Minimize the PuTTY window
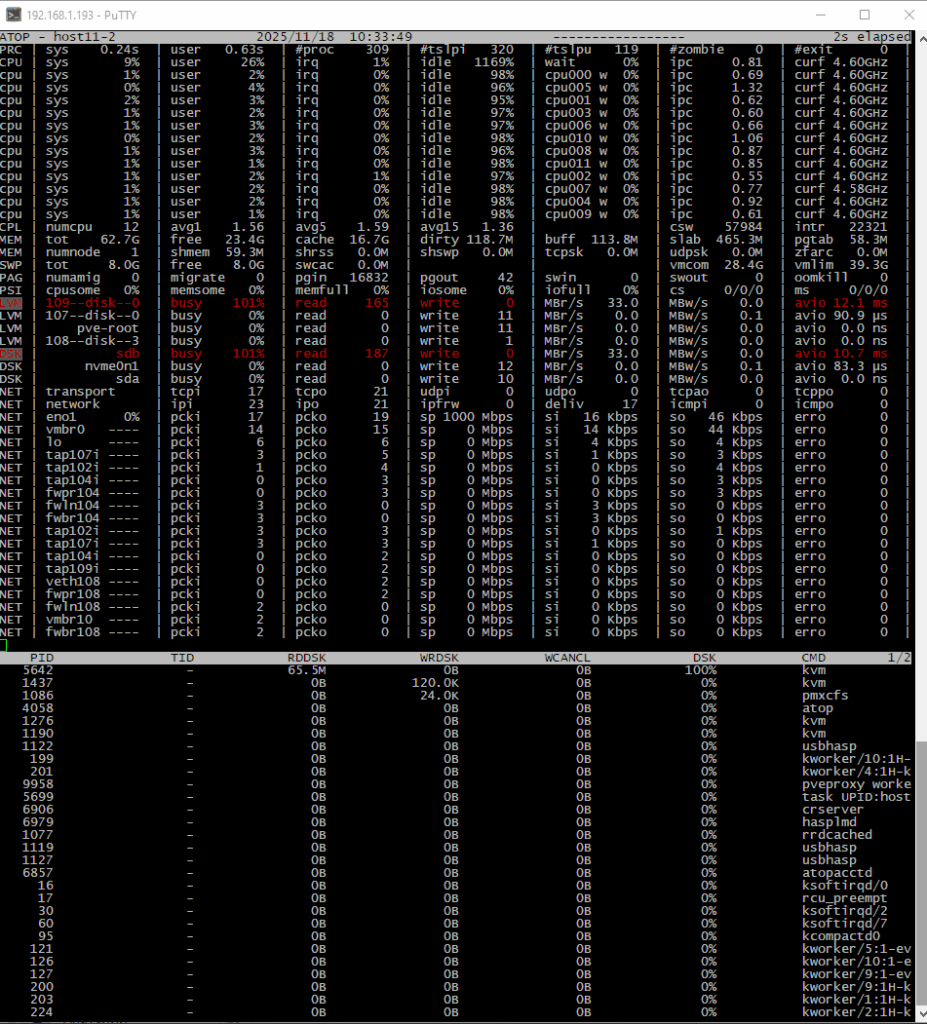This screenshot has height=1024, width=927. coord(818,14)
